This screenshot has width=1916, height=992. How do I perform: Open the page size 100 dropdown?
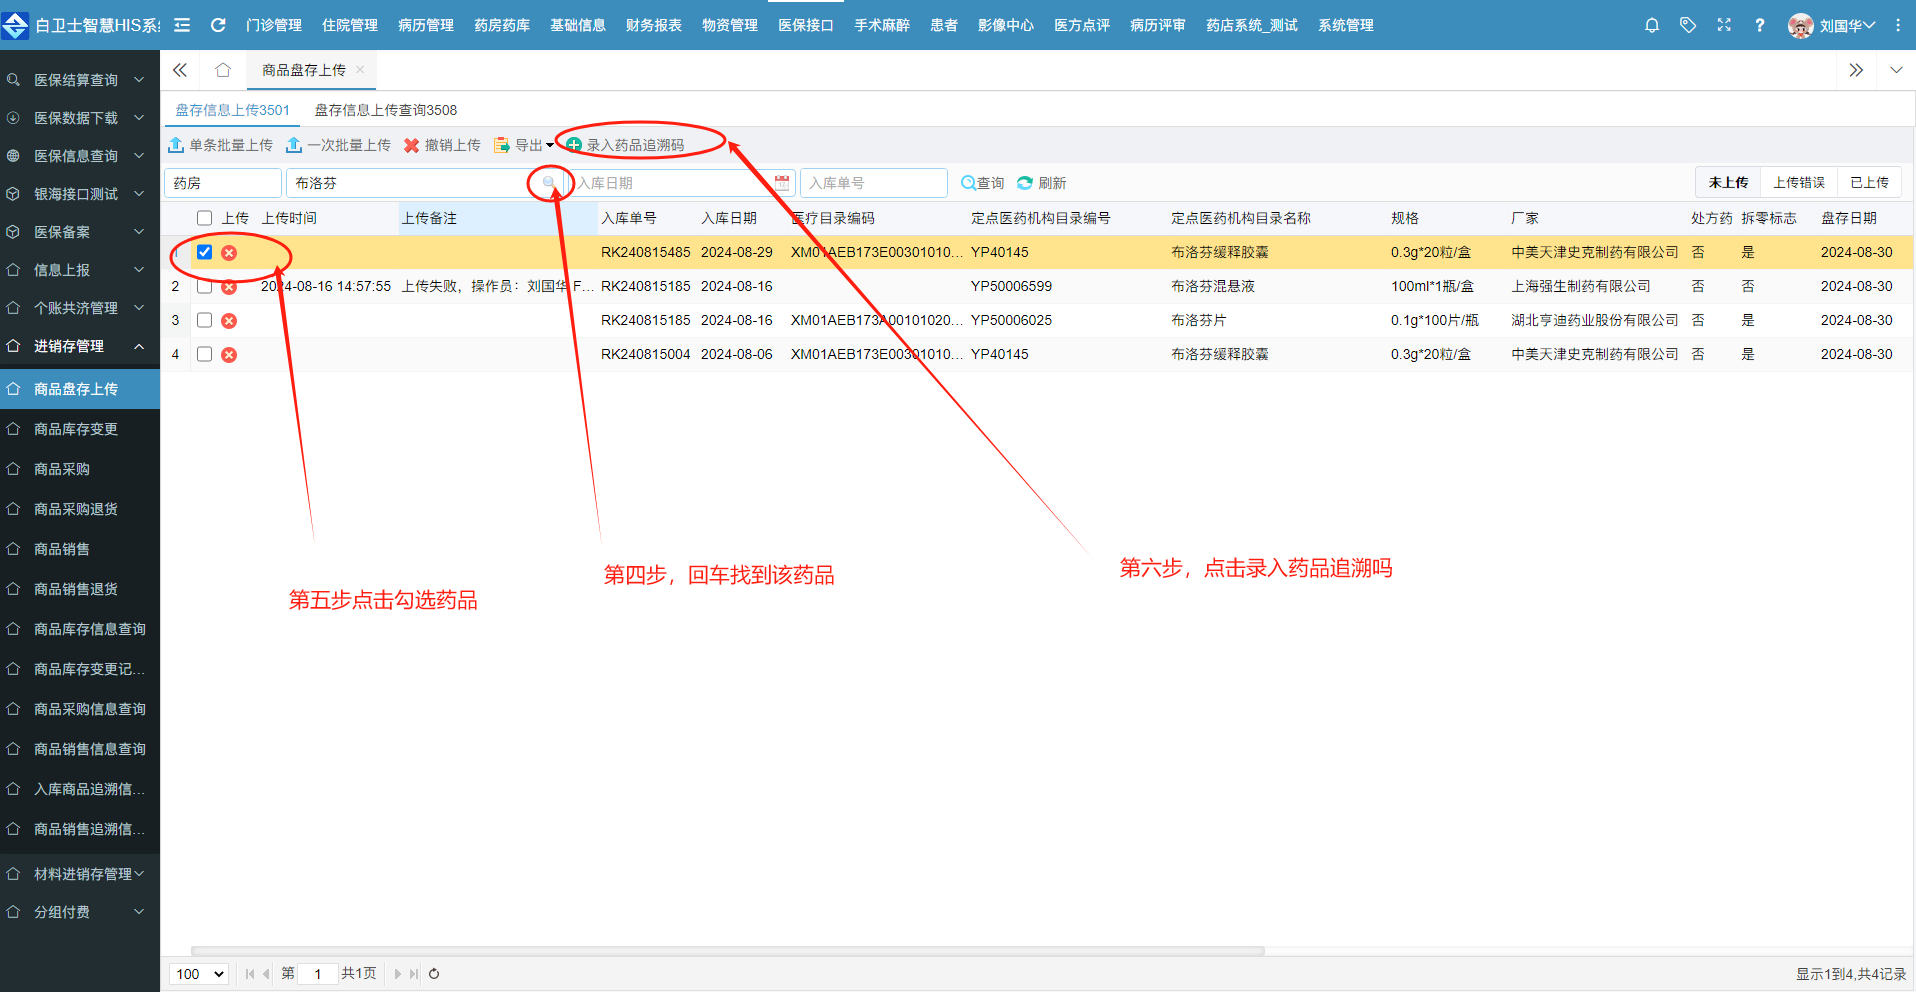coord(200,974)
